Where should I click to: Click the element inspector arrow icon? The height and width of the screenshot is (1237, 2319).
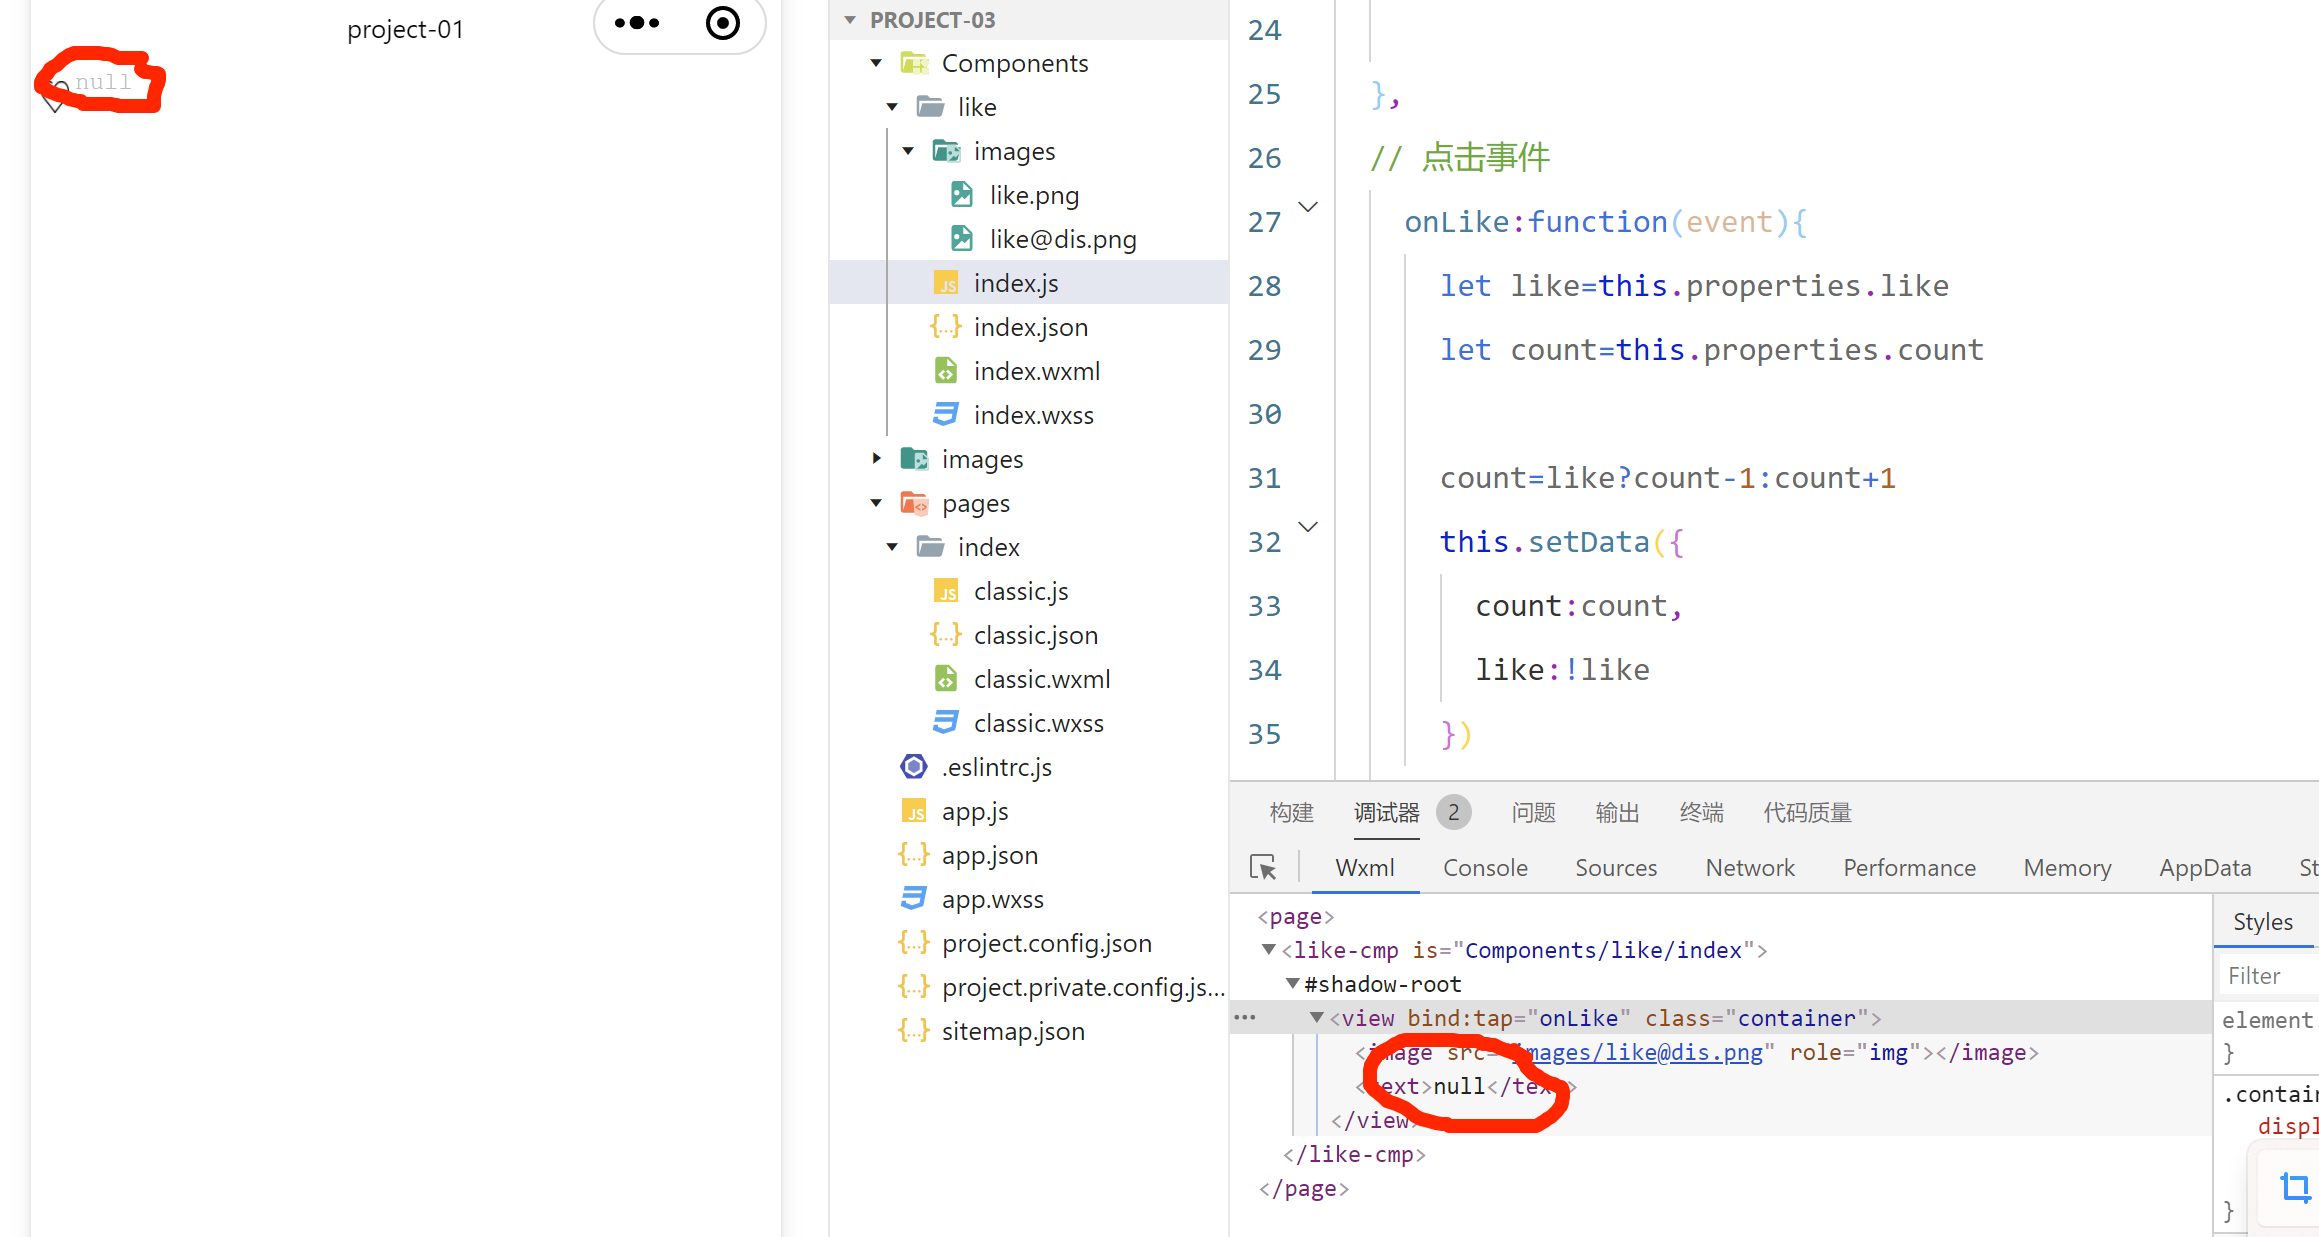1263,867
